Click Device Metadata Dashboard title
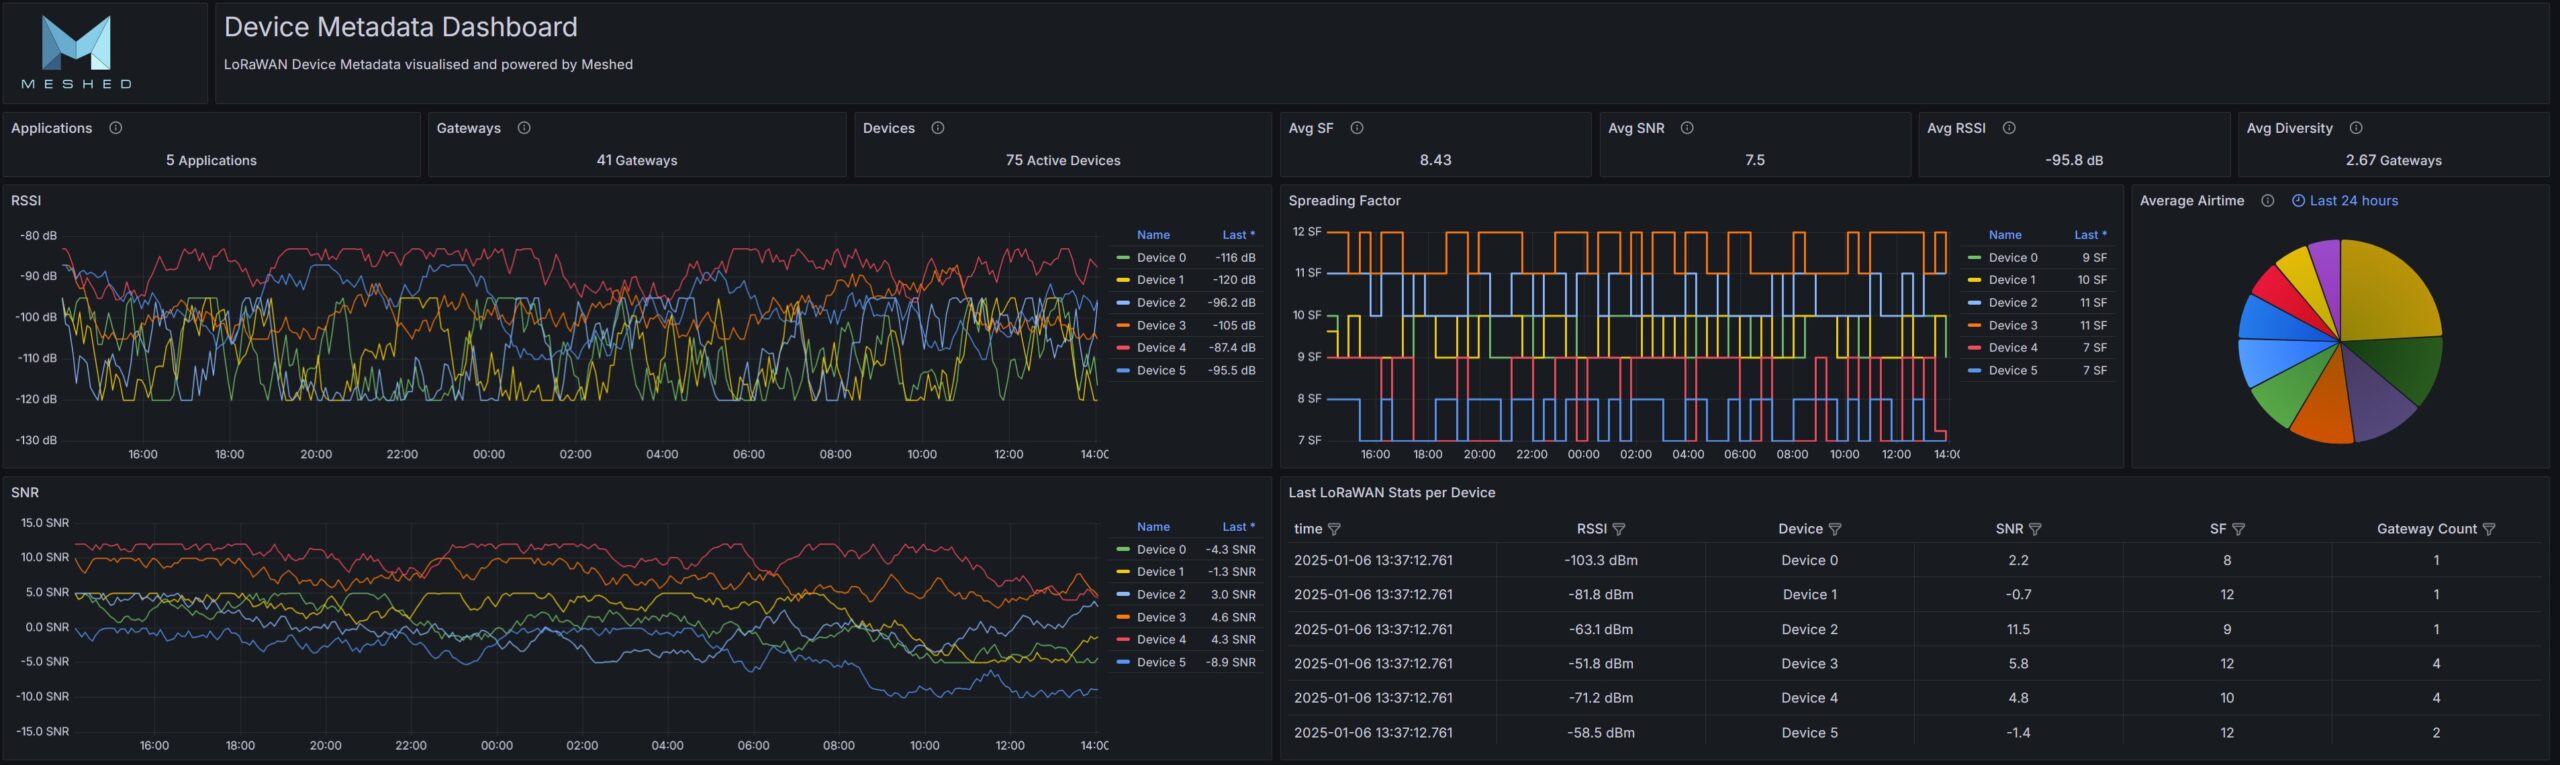 (400, 27)
